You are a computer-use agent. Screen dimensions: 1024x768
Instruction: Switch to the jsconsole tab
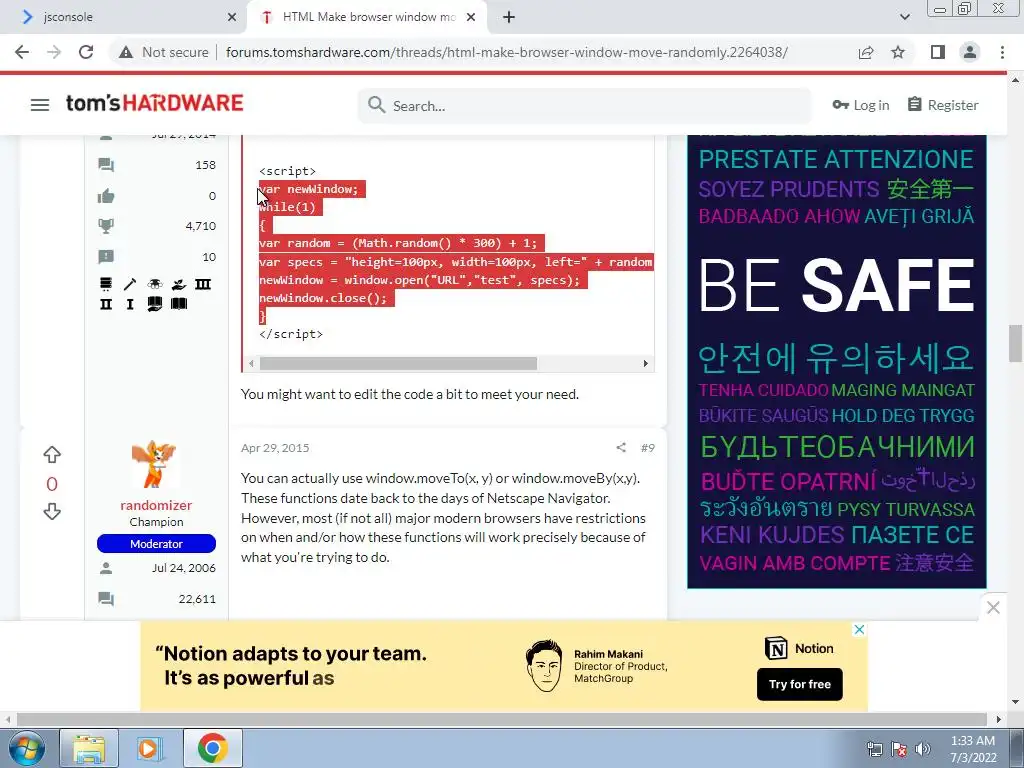(123, 17)
